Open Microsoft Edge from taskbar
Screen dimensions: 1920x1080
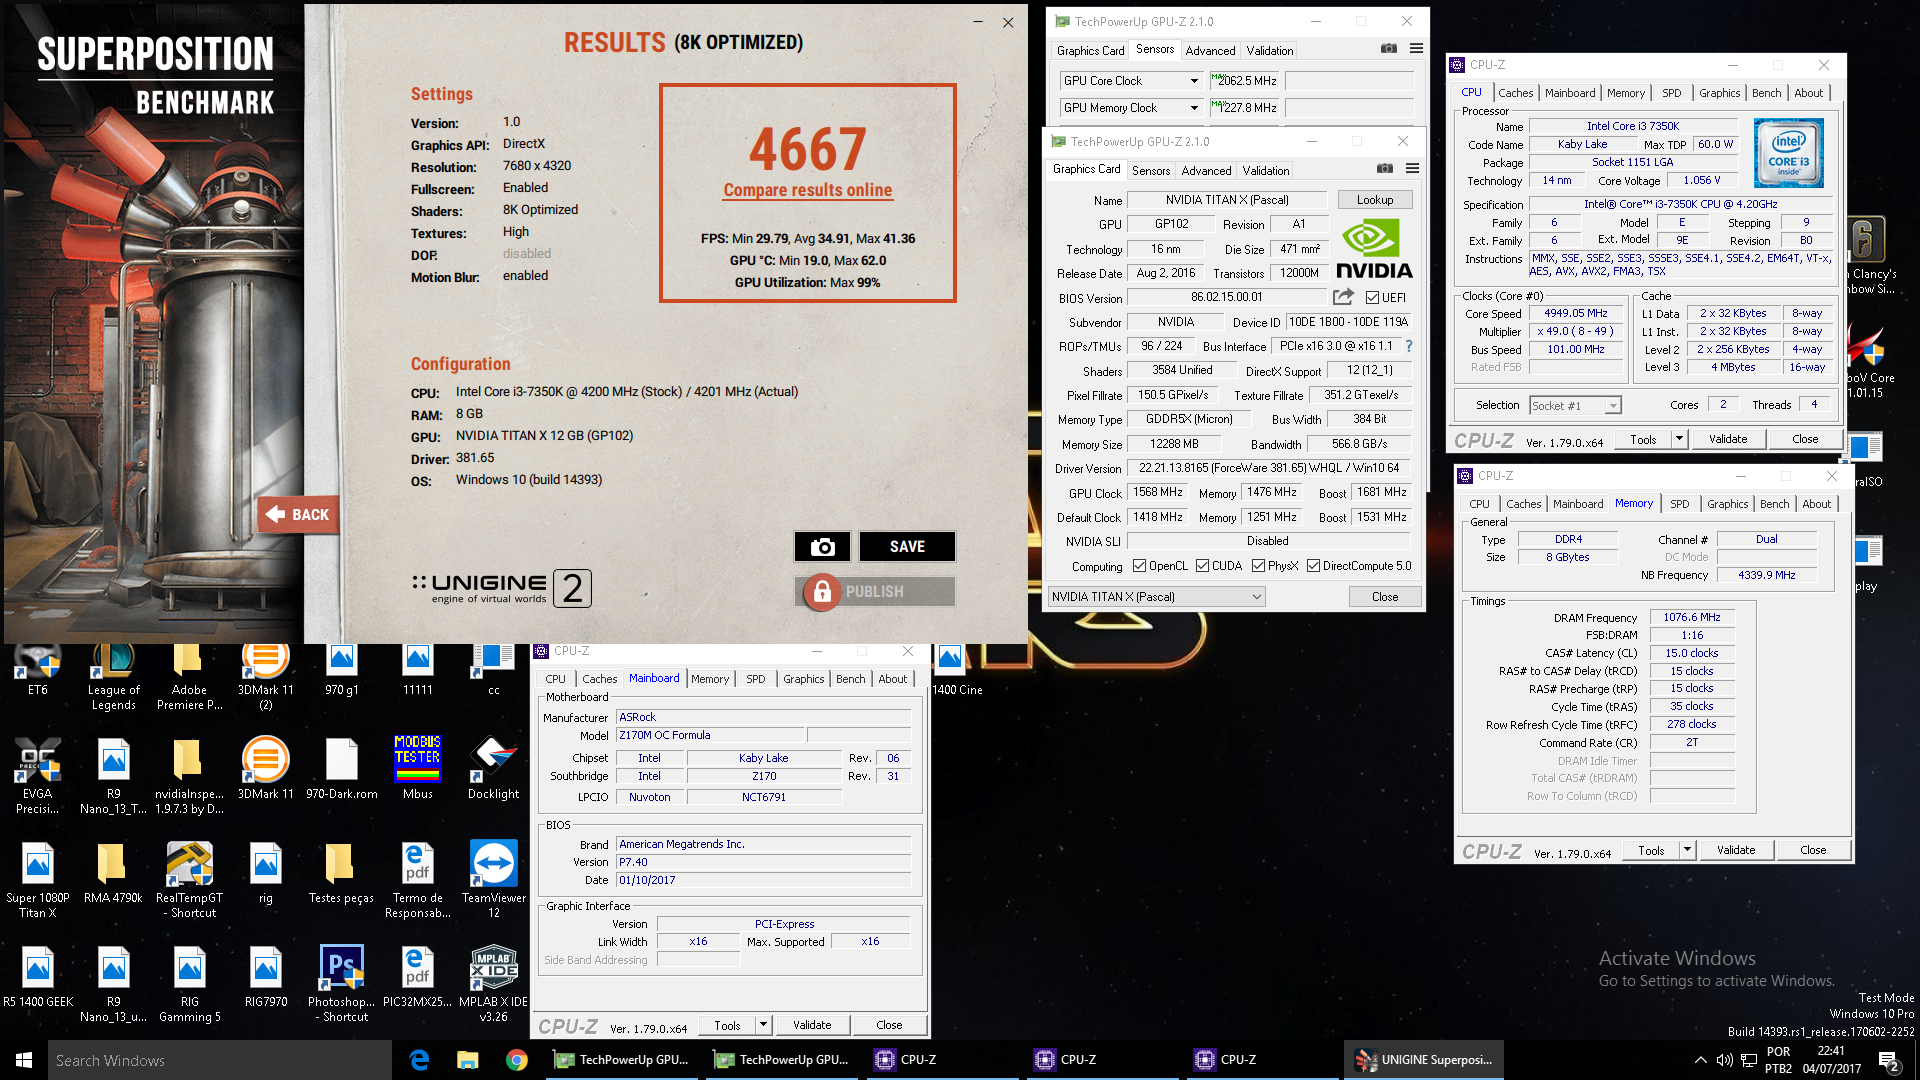point(420,1060)
